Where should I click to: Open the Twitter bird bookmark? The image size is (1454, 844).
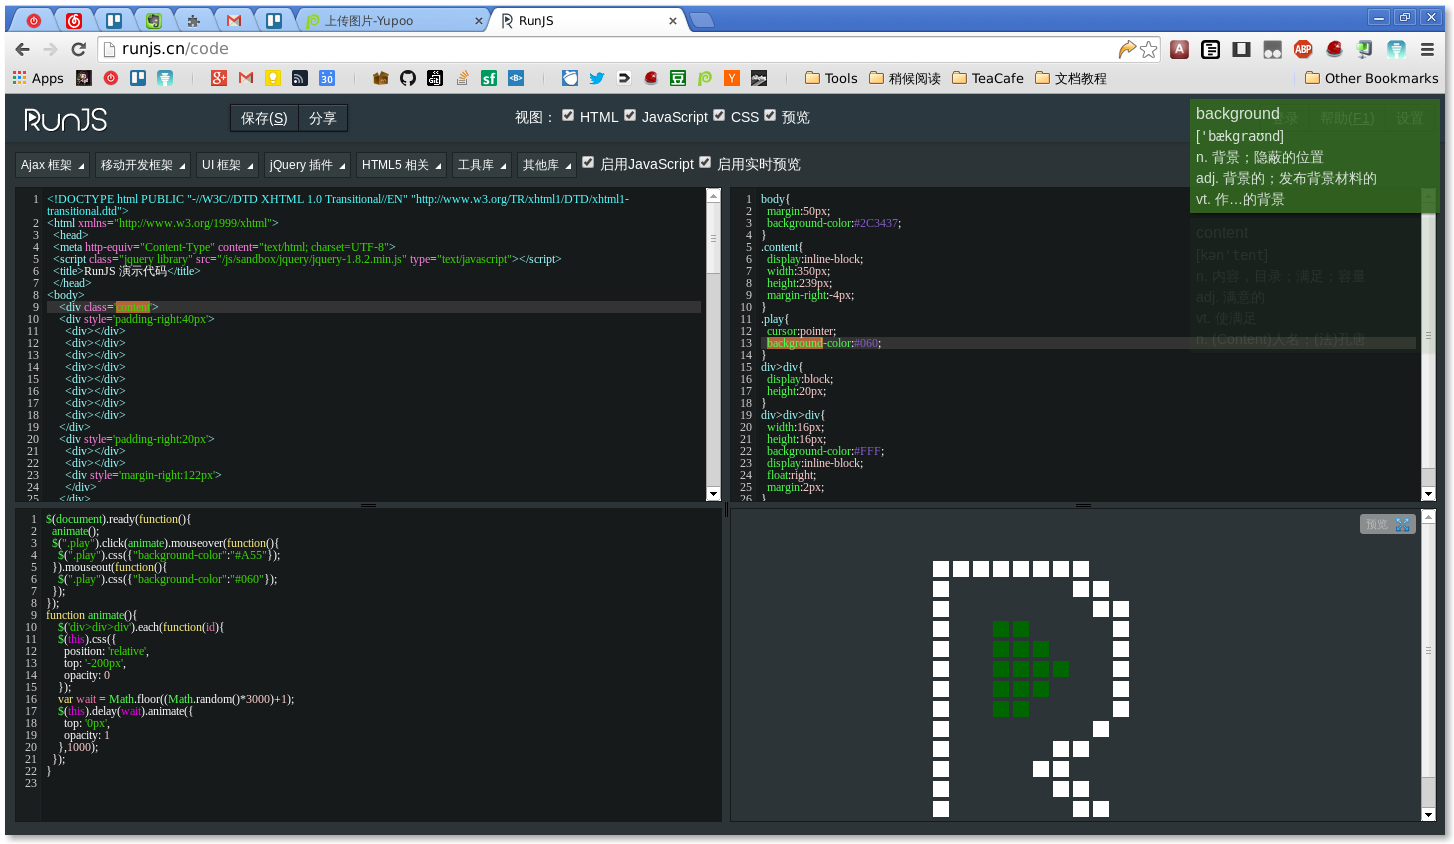pyautogui.click(x=597, y=78)
